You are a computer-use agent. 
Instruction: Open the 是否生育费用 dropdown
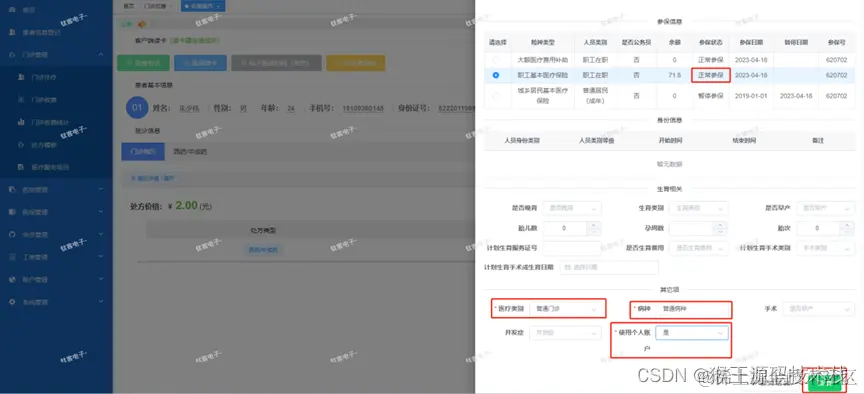pyautogui.click(x=699, y=248)
